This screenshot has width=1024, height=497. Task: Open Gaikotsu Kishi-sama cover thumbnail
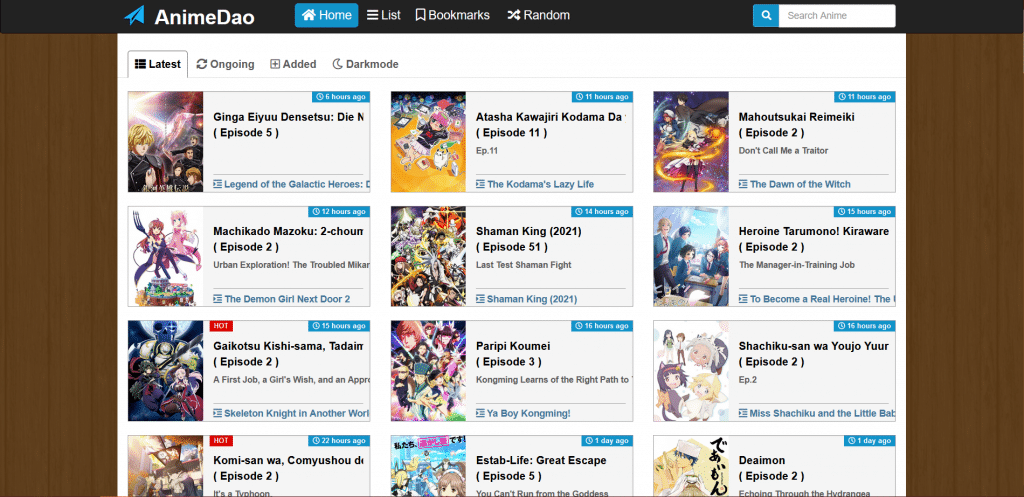[166, 371]
